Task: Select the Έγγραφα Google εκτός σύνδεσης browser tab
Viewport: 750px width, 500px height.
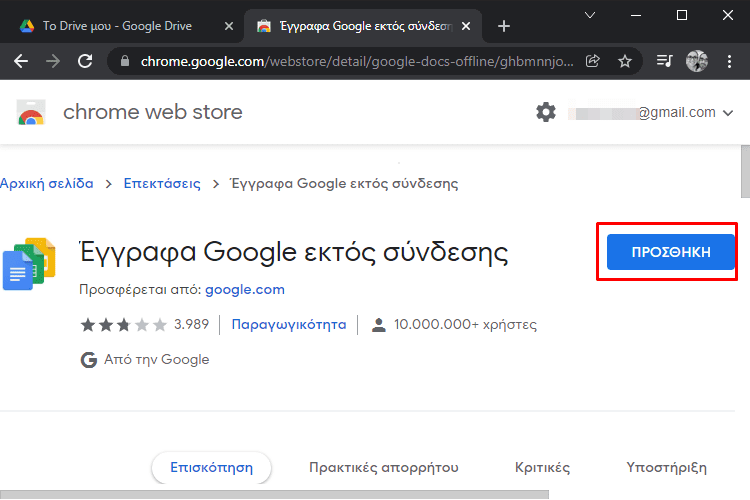Action: coord(364,26)
